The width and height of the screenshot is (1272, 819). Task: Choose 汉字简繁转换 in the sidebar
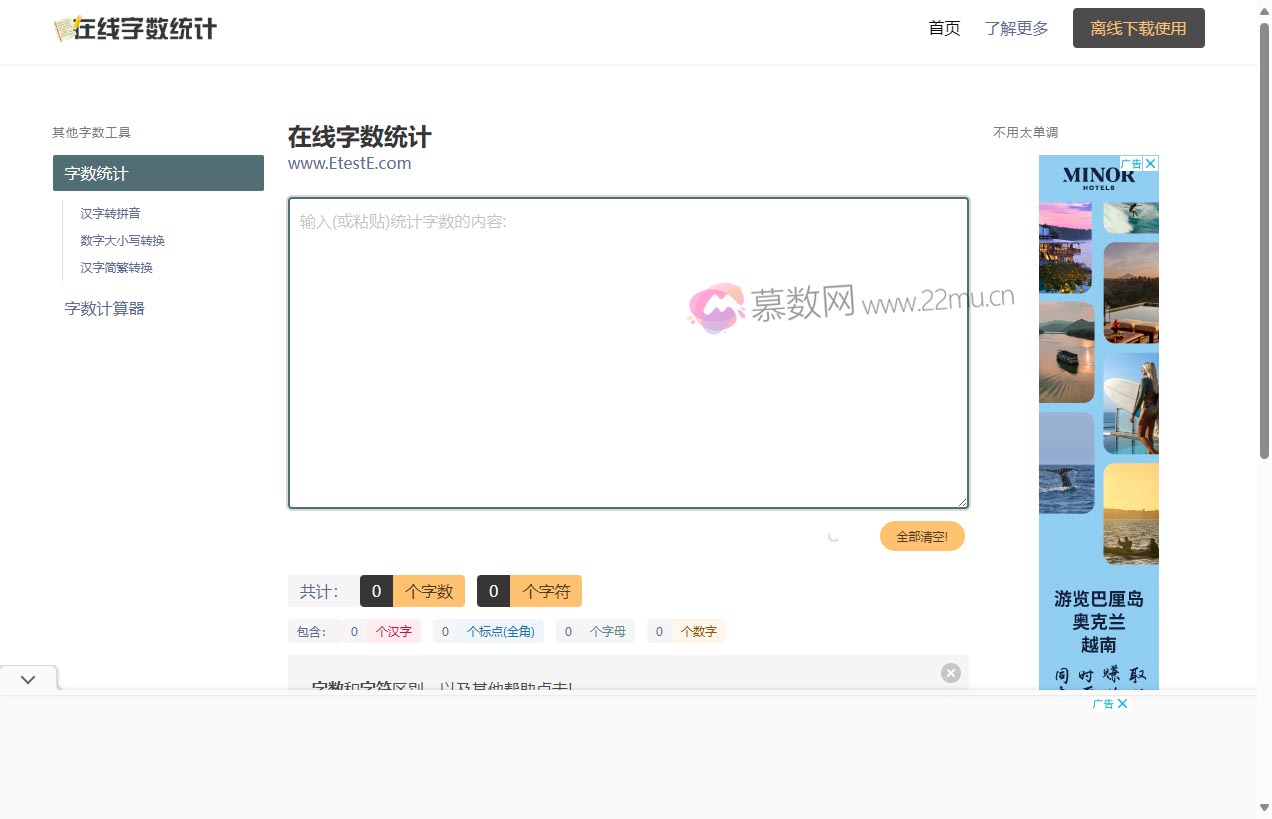pos(116,267)
